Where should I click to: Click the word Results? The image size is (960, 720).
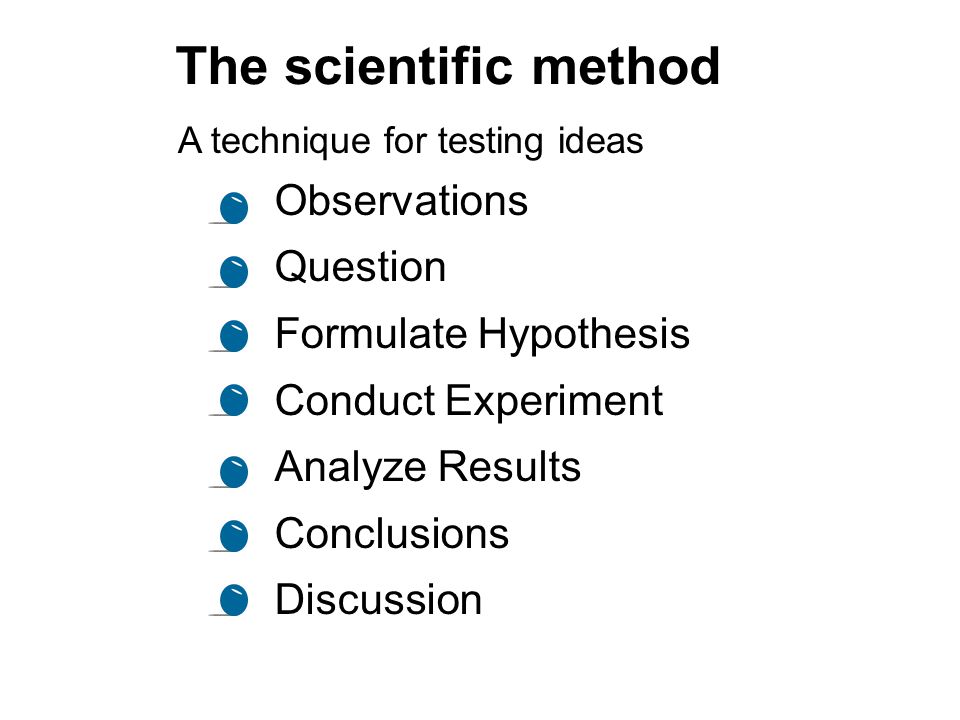point(509,467)
